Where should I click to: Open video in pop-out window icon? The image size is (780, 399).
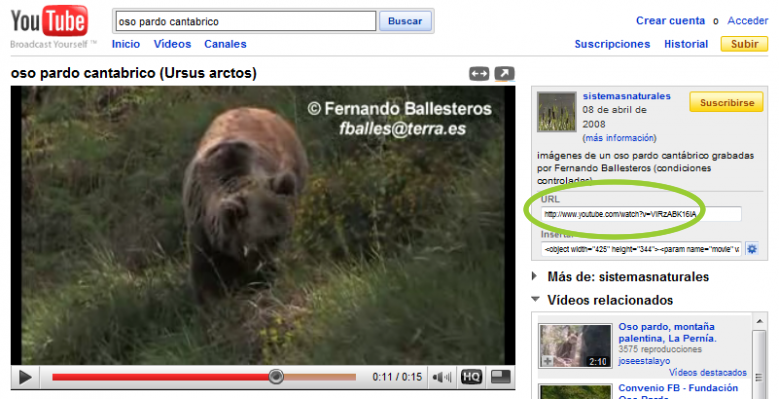point(504,74)
